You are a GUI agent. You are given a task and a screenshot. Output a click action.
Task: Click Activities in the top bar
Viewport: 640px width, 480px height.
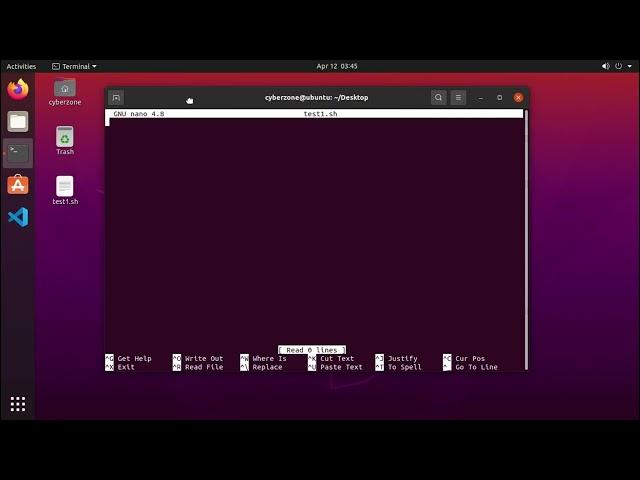click(x=21, y=66)
